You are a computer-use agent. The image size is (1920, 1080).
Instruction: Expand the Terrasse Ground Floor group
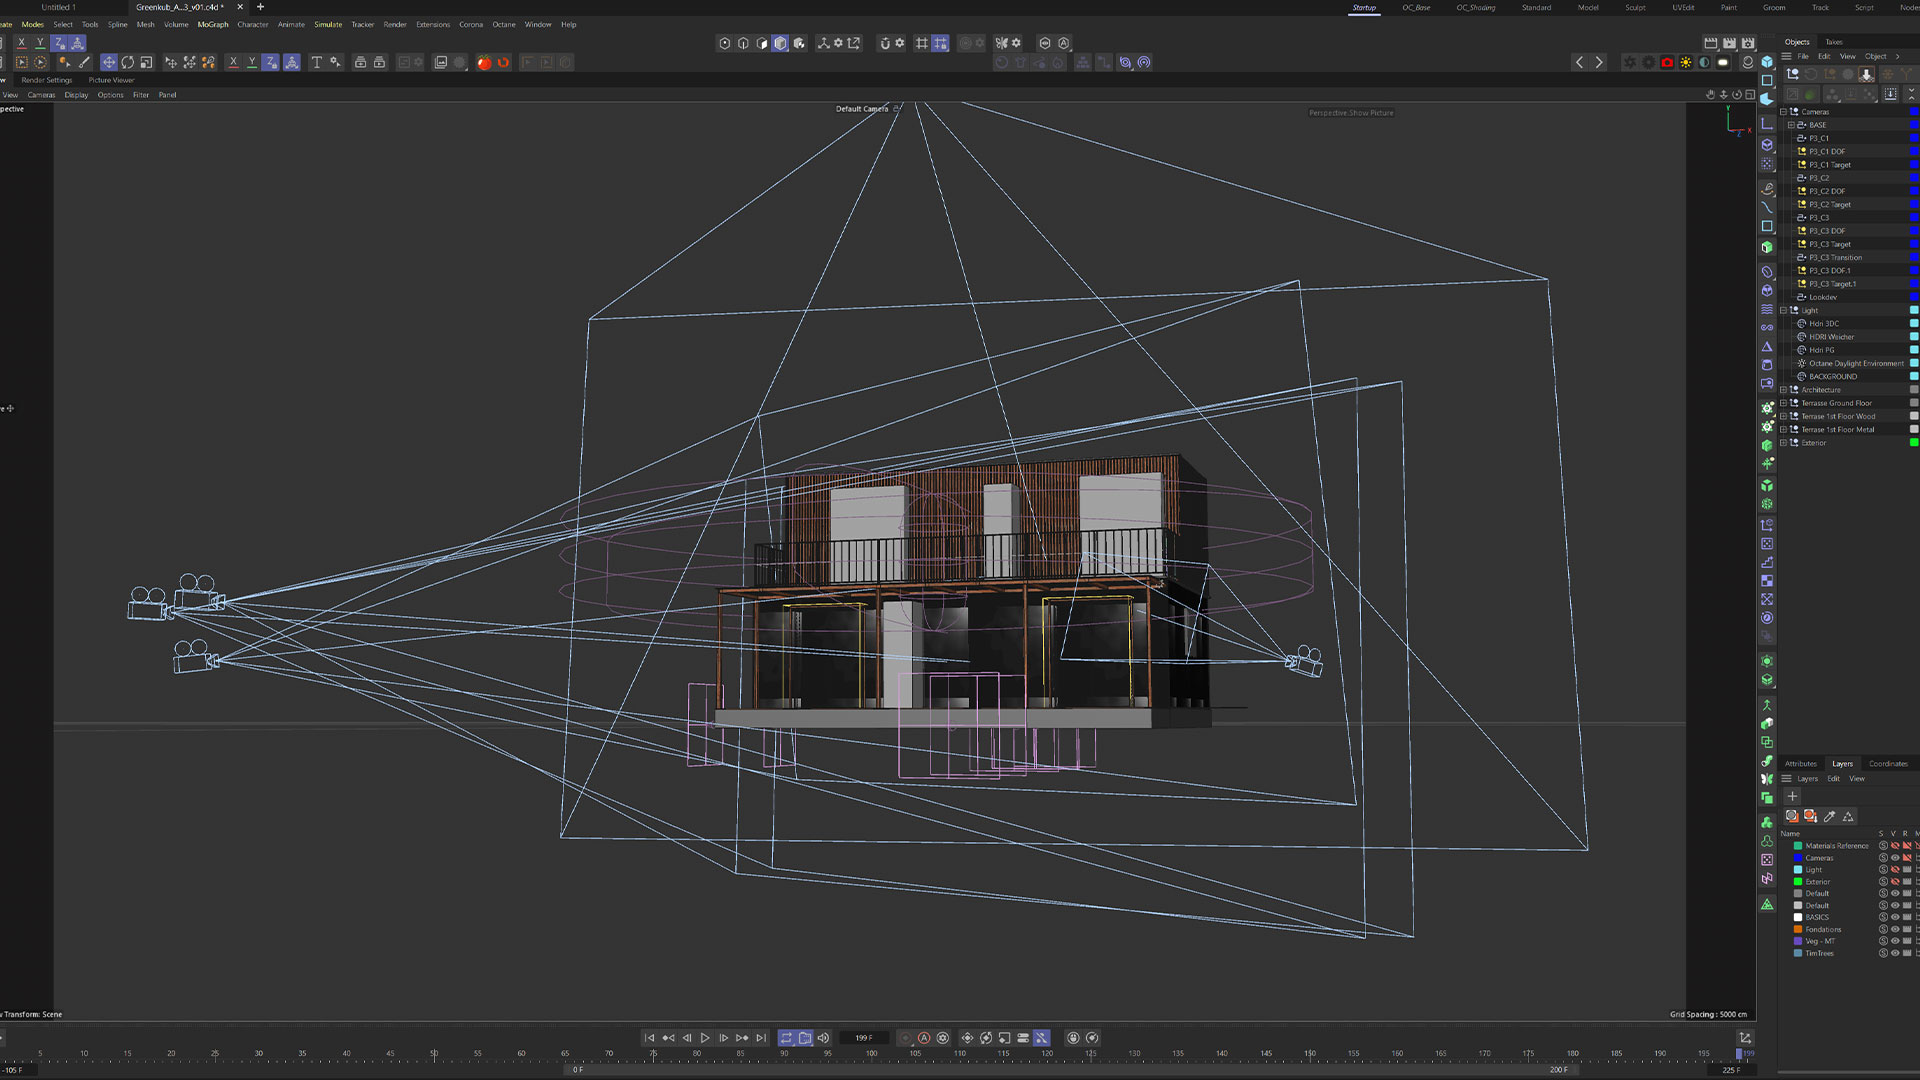[x=1783, y=403]
